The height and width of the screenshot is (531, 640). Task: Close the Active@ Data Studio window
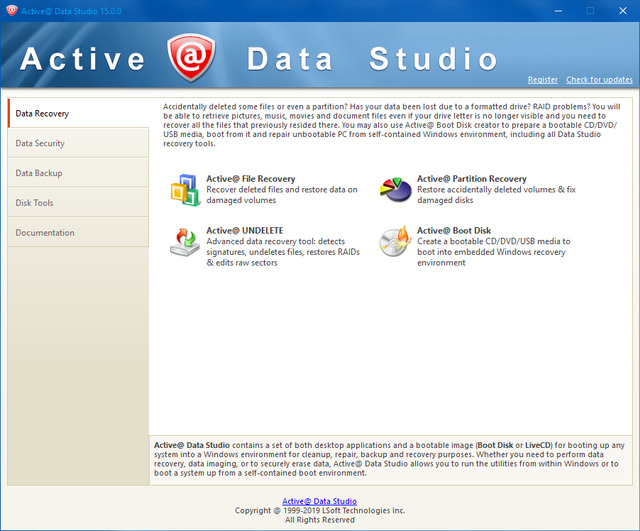click(622, 11)
